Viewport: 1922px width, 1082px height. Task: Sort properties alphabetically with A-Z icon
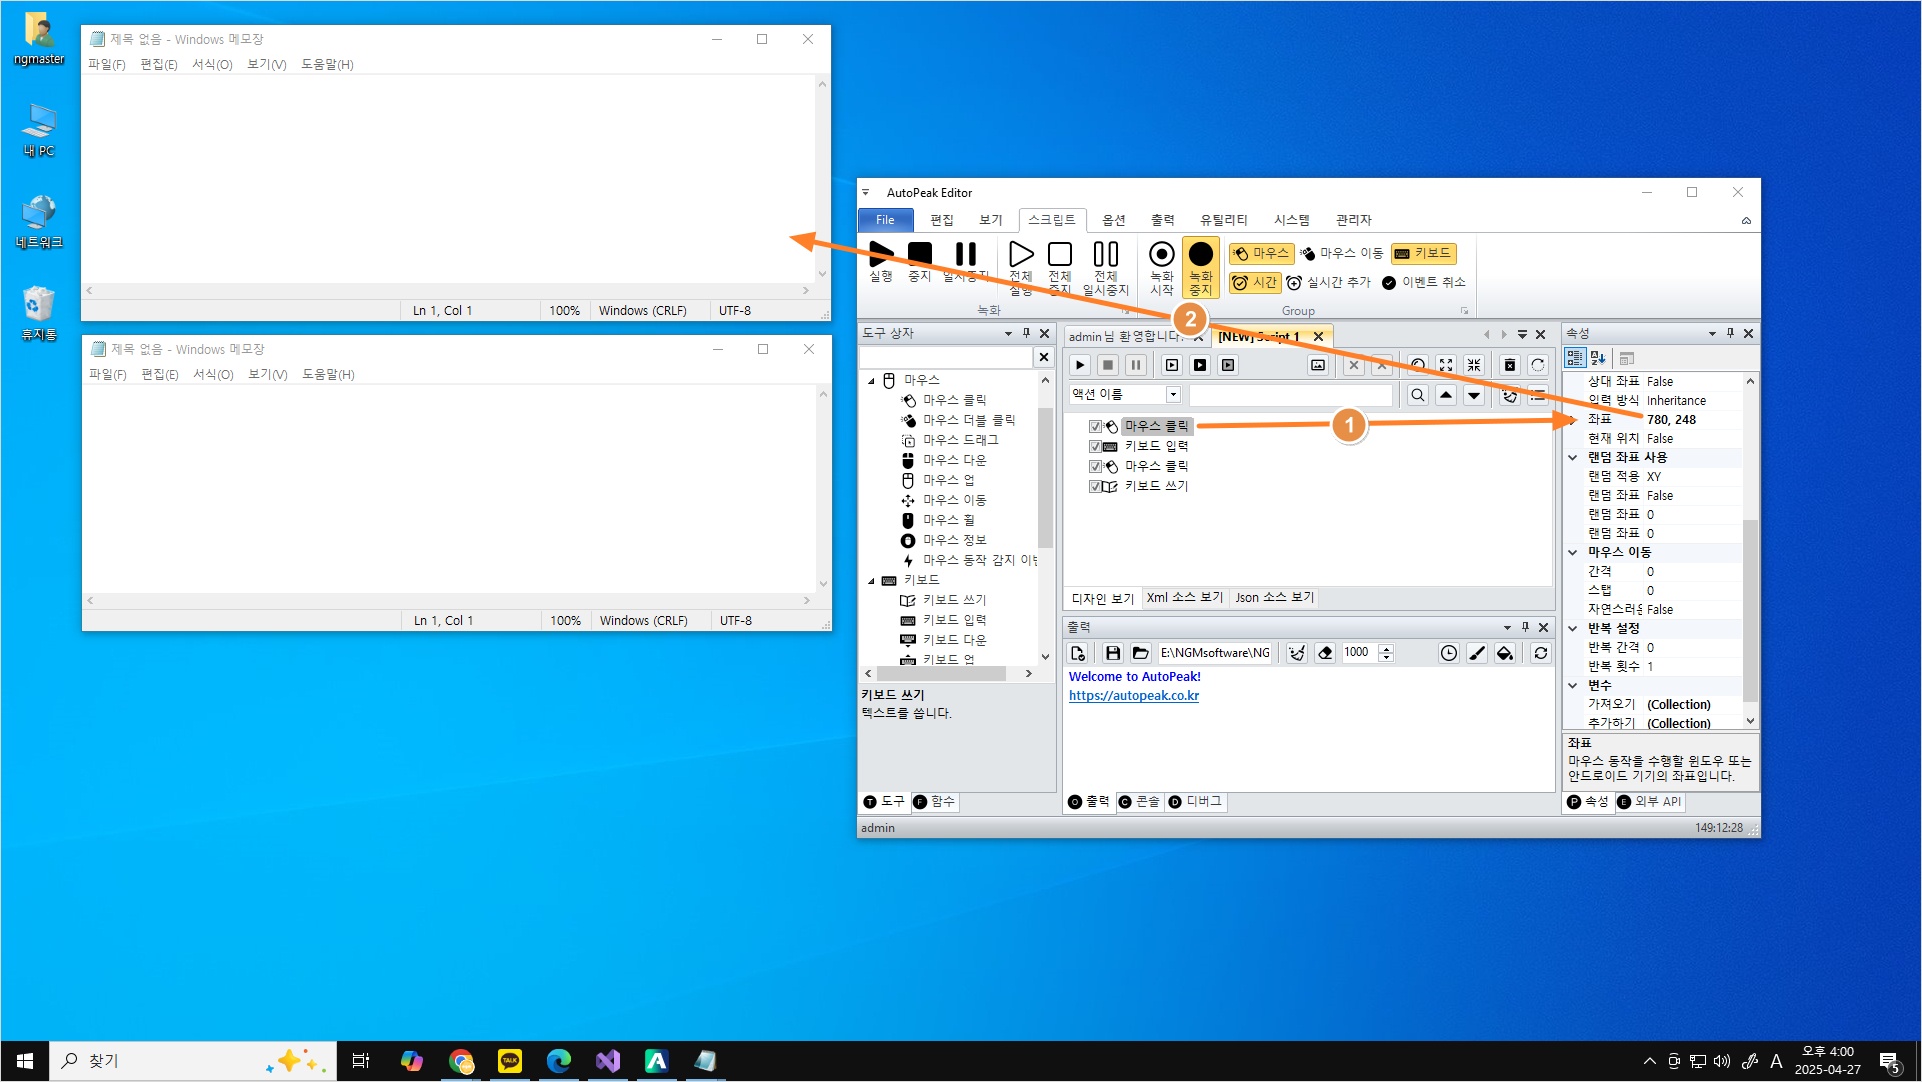(x=1597, y=358)
